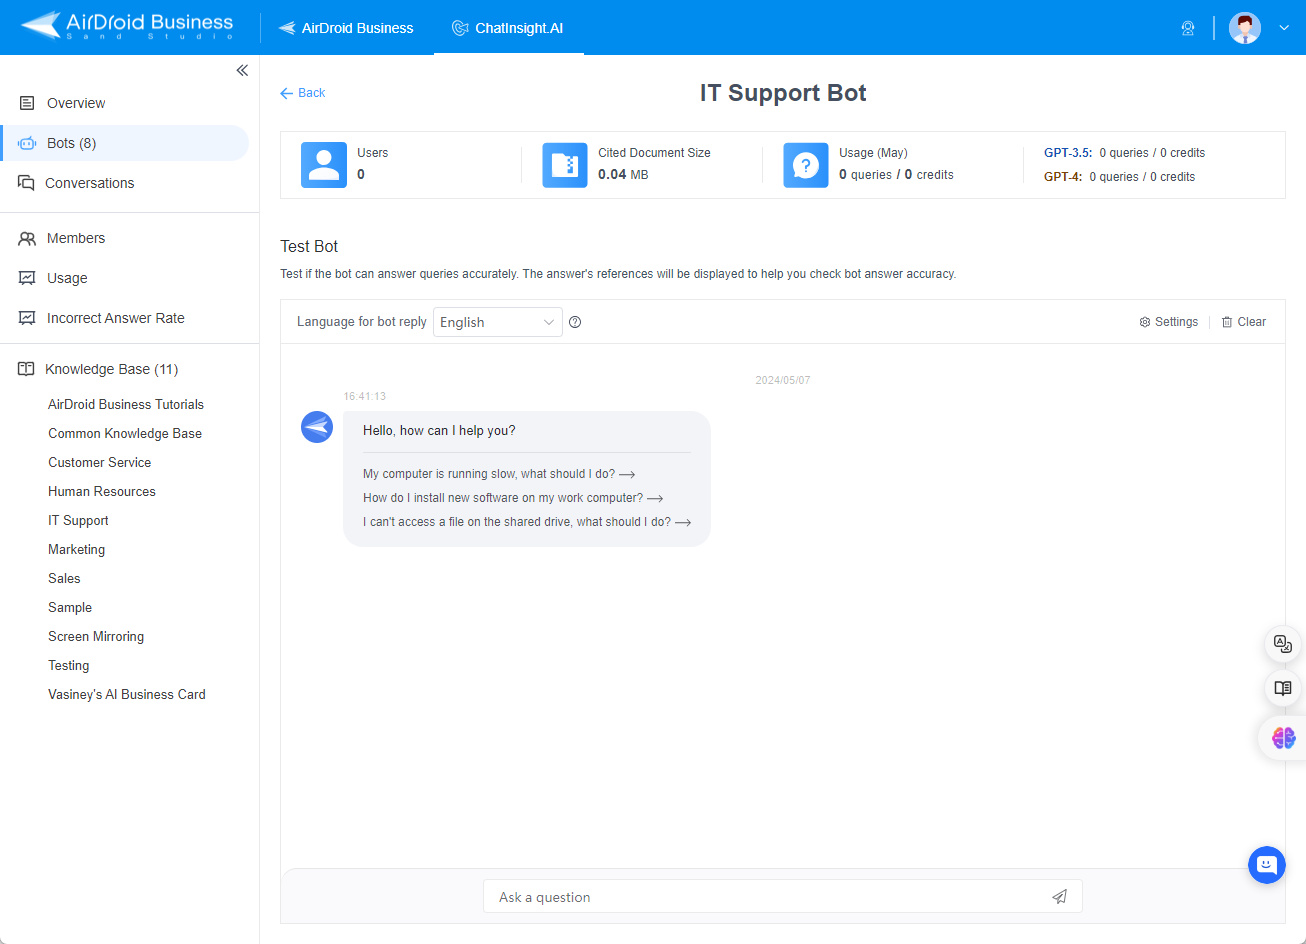The image size is (1306, 944).
Task: Click the Knowledge Base book icon
Action: click(x=26, y=369)
